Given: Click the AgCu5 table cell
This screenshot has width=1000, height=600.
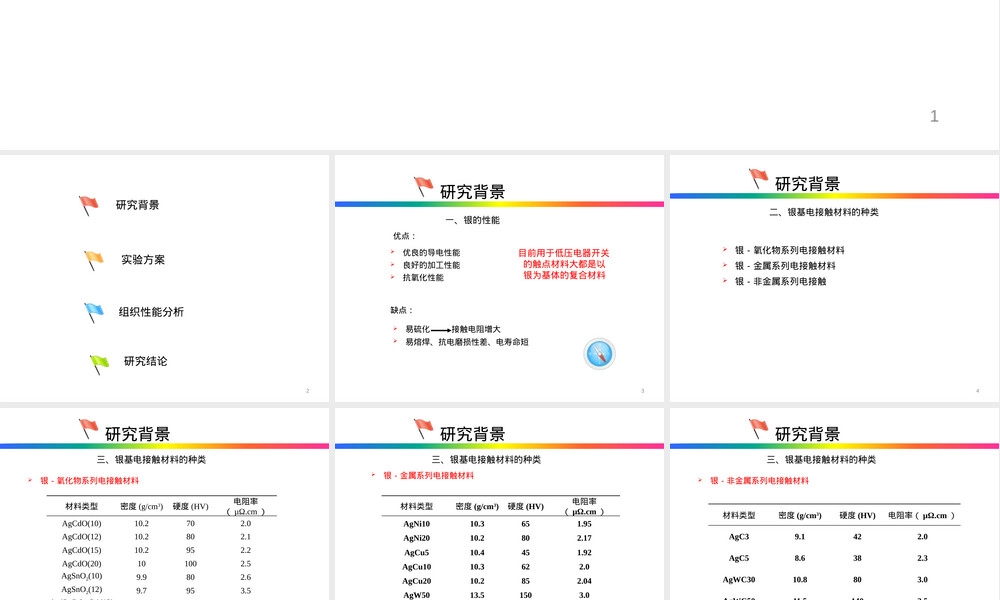Looking at the screenshot, I should point(416,553).
